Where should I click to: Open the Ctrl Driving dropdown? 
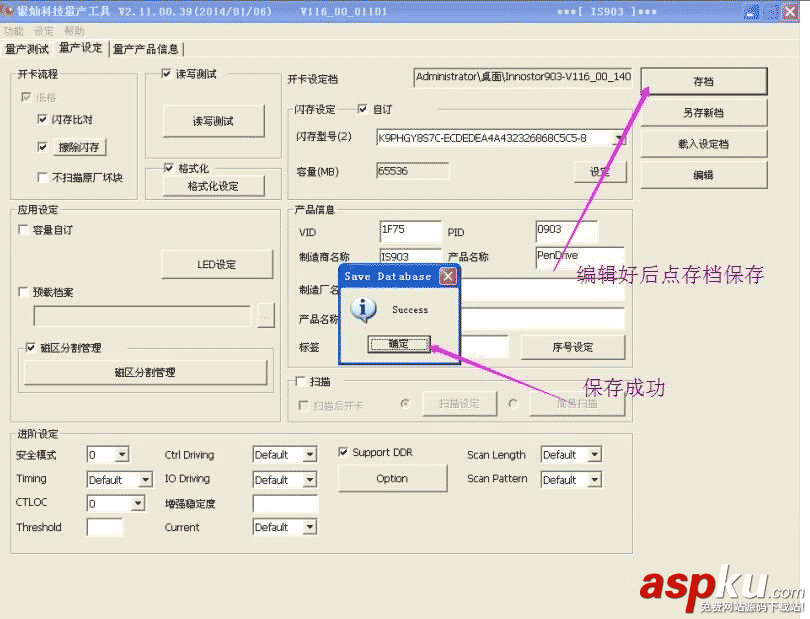coord(309,455)
